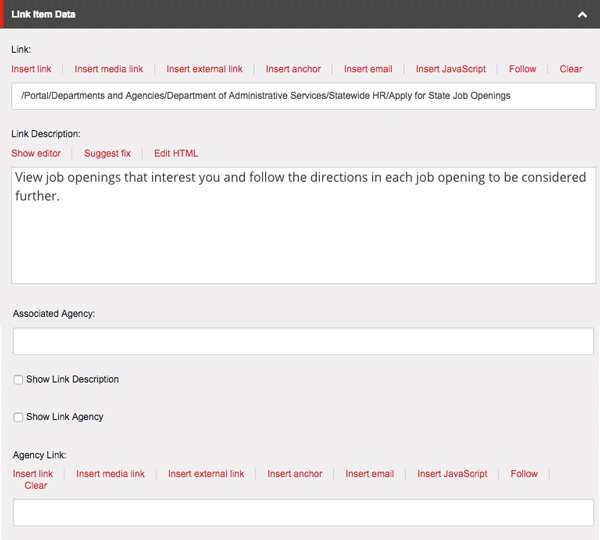Image resolution: width=600 pixels, height=540 pixels.
Task: Click the Link path input field
Action: (x=304, y=96)
